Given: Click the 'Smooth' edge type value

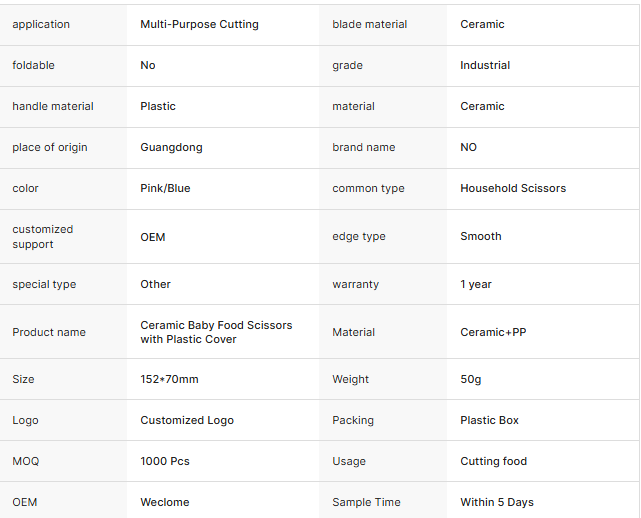Looking at the screenshot, I should 481,236.
